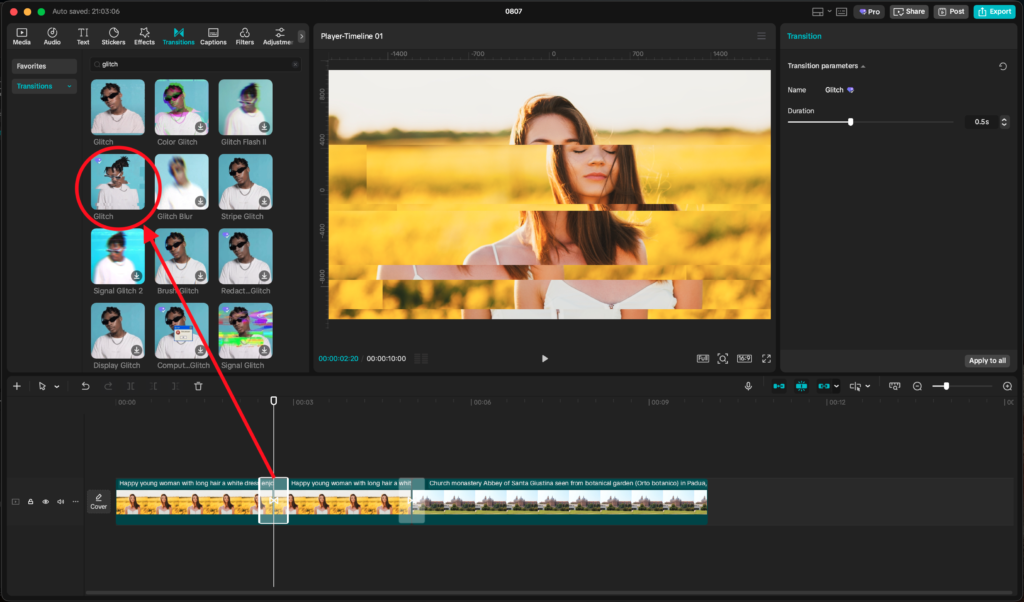Zoom in the timeline
Viewport: 1024px width, 602px height.
click(1008, 386)
